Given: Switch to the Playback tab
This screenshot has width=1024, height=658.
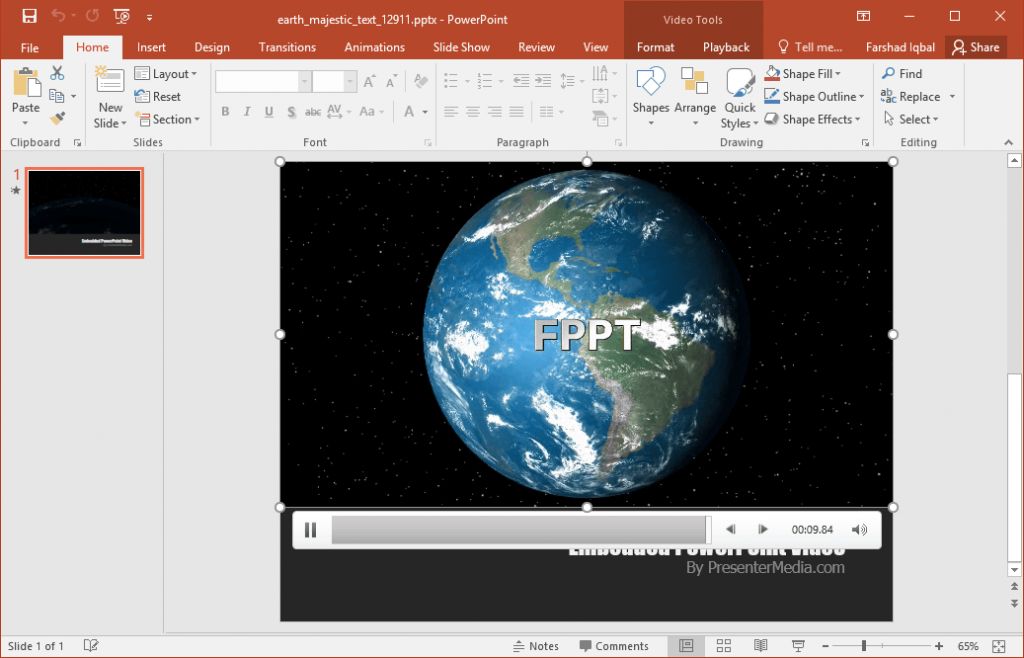Looking at the screenshot, I should tap(725, 46).
